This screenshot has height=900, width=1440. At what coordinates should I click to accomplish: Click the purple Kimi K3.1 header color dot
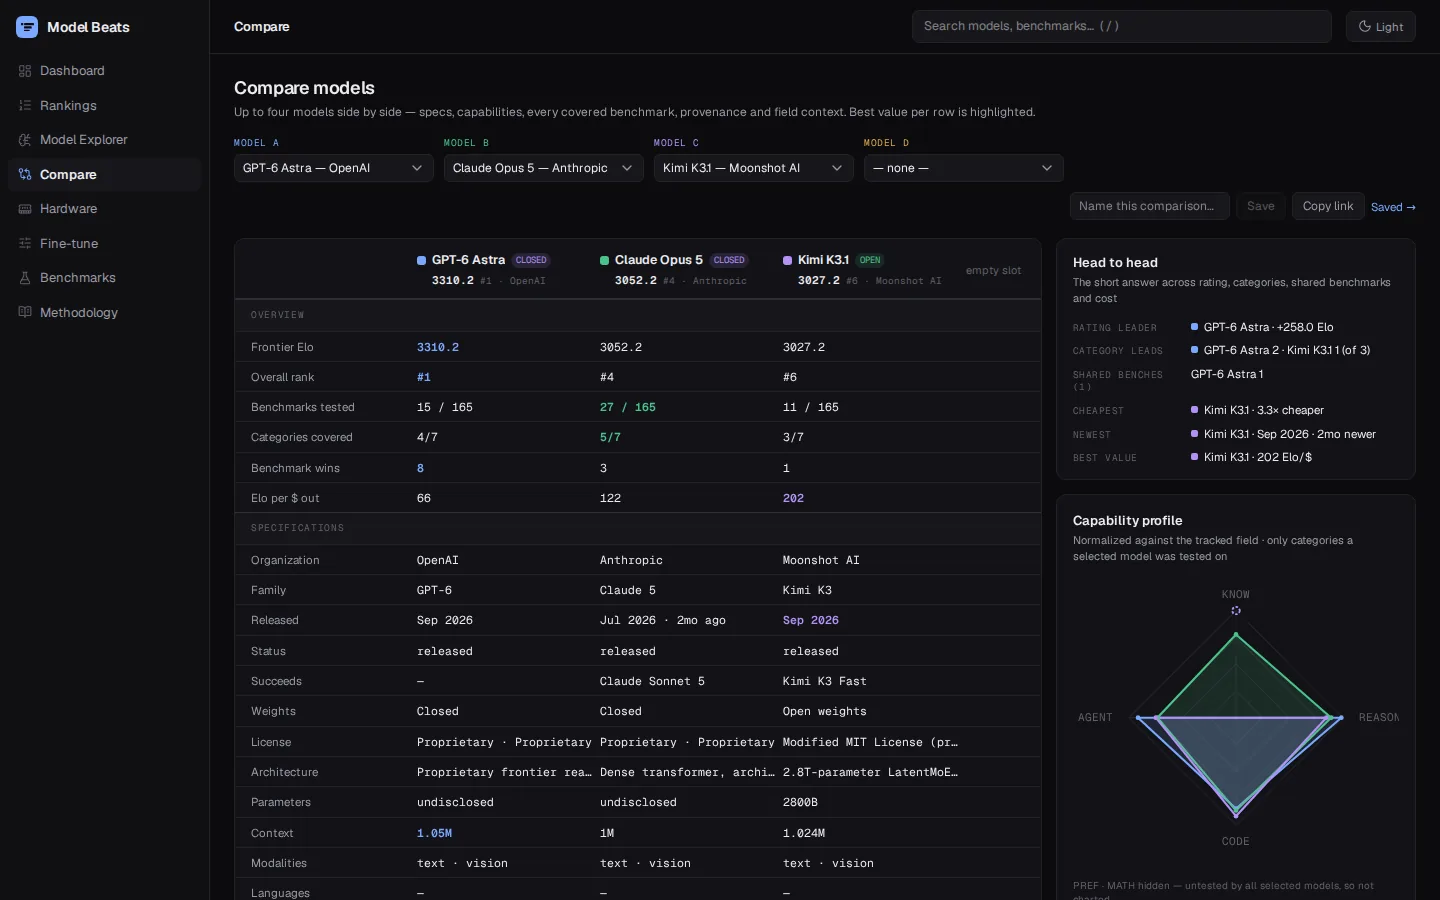click(x=788, y=260)
